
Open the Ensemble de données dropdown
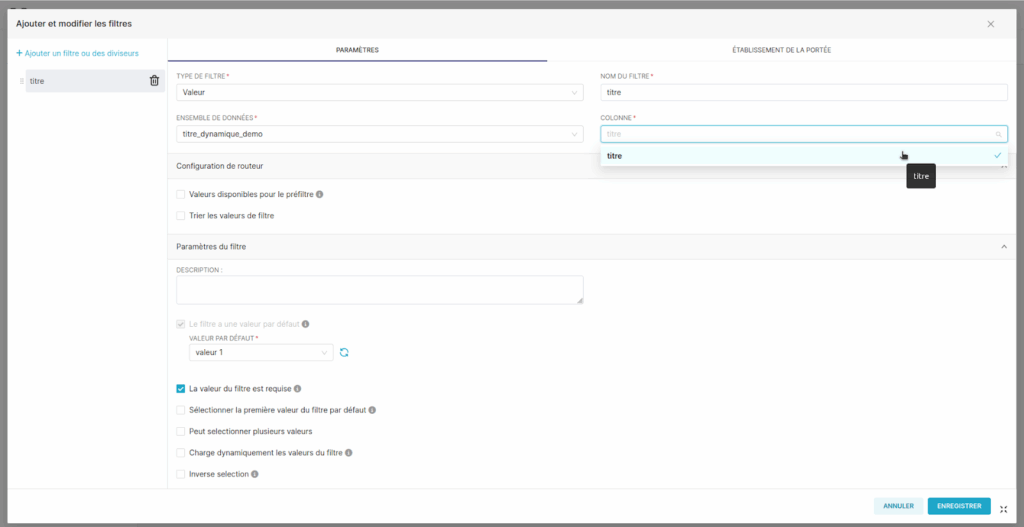pyautogui.click(x=379, y=134)
